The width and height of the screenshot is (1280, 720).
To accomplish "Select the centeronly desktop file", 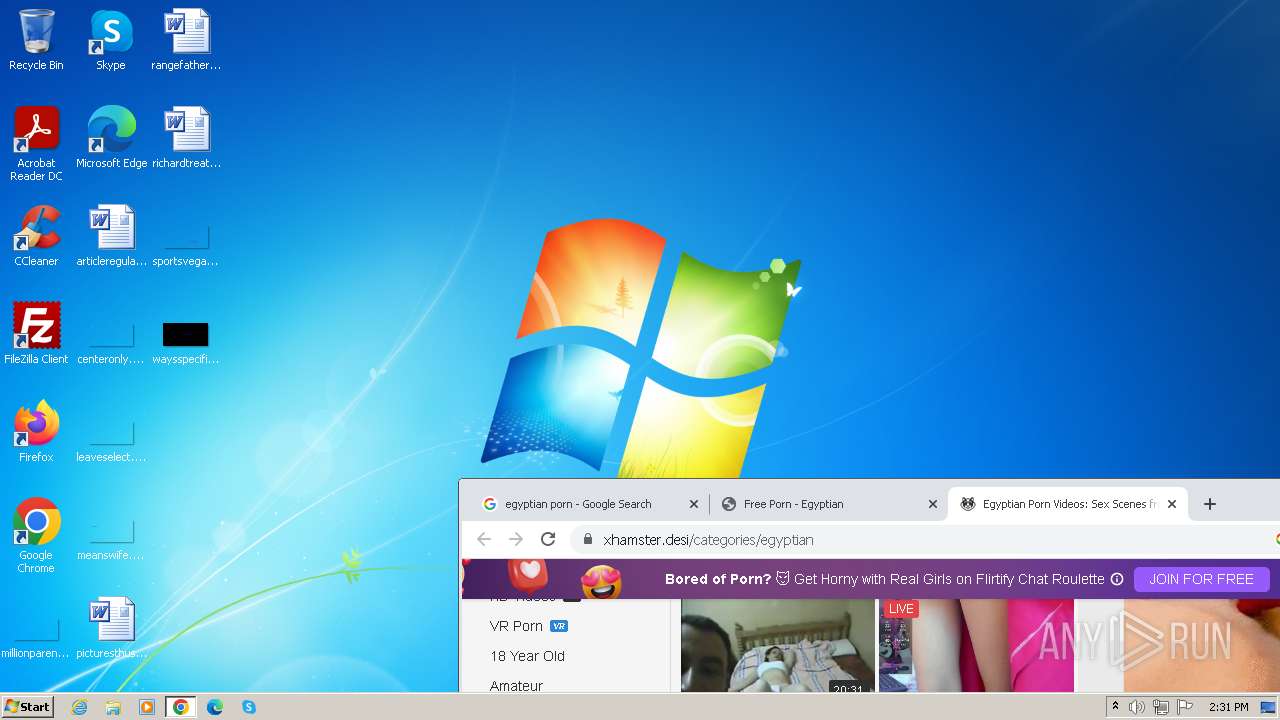I will click(x=111, y=343).
